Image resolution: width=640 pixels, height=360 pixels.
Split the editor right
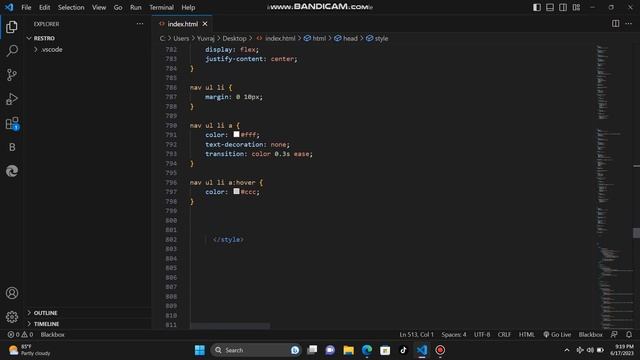(x=616, y=24)
